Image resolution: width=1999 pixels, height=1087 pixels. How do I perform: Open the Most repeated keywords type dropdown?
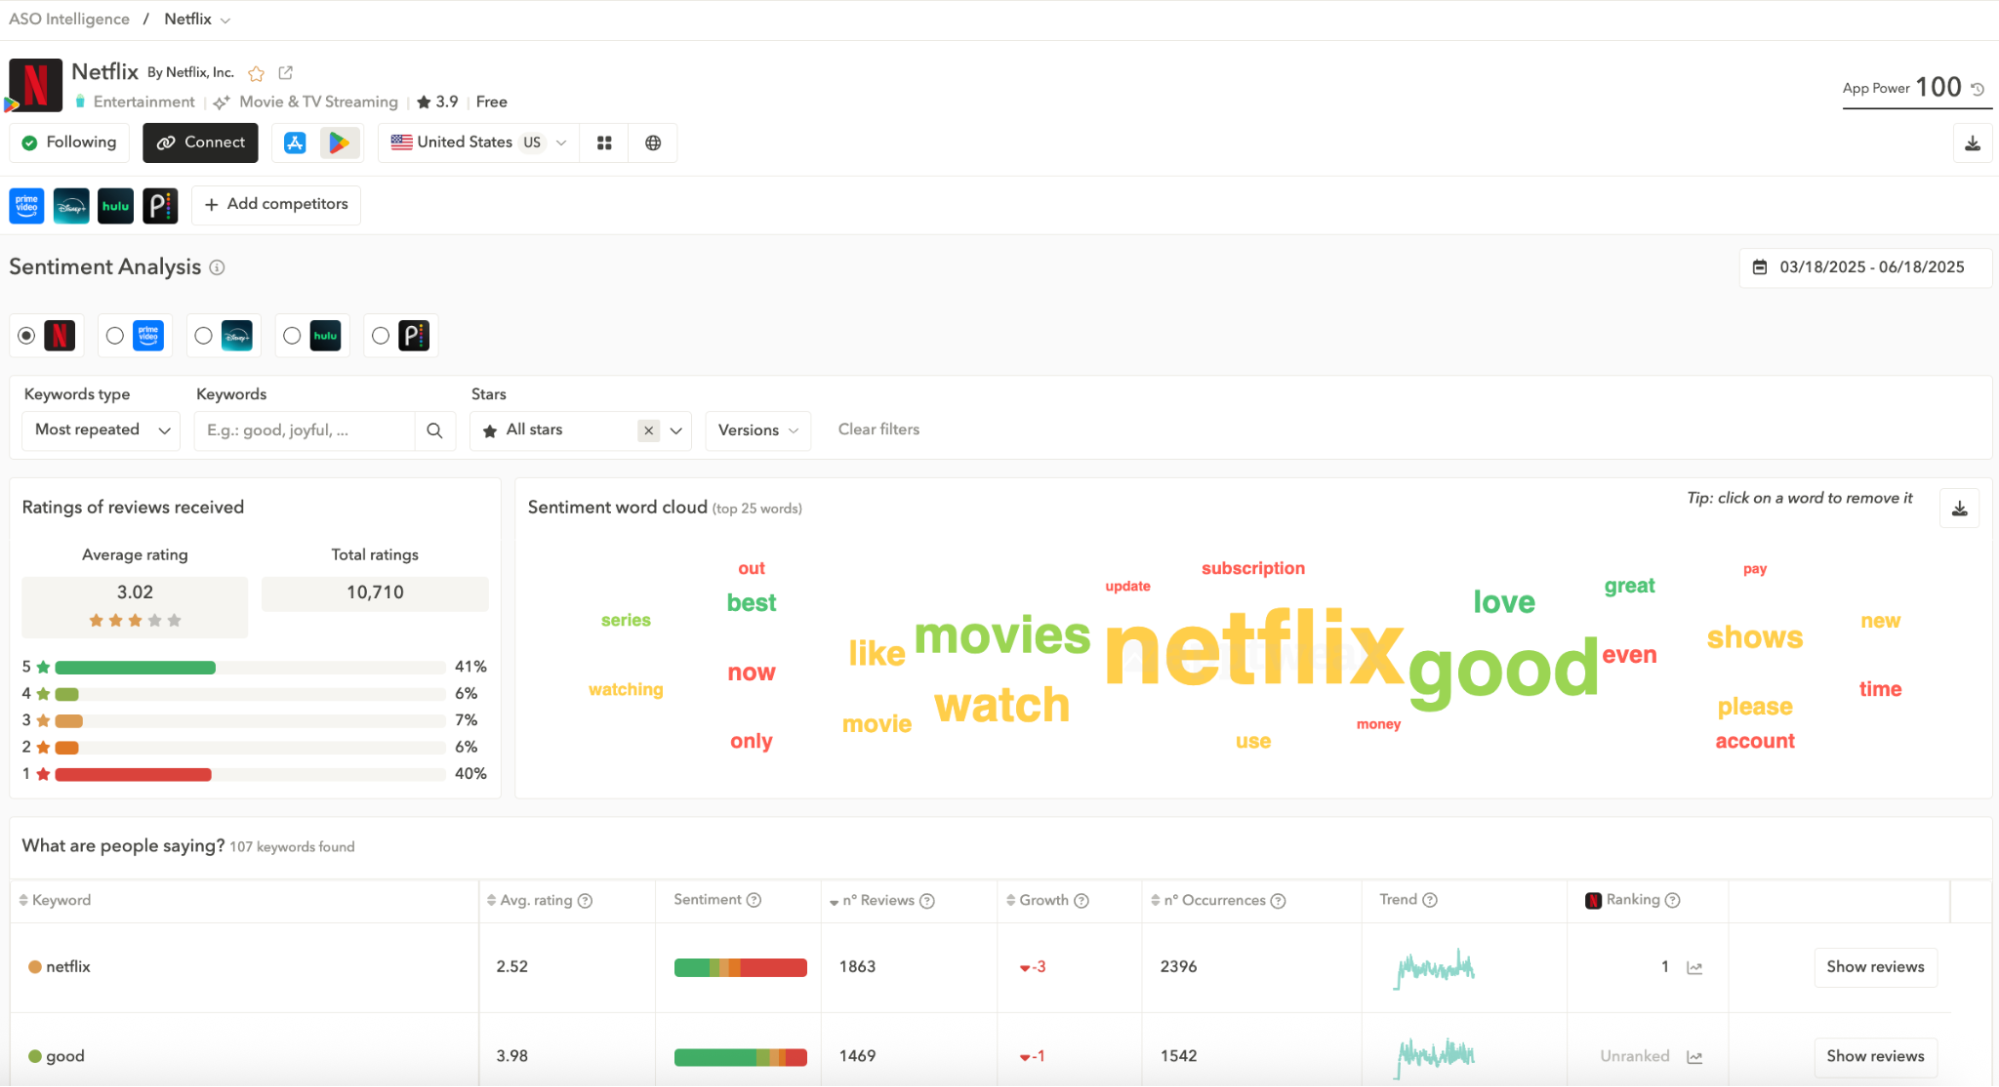click(101, 430)
